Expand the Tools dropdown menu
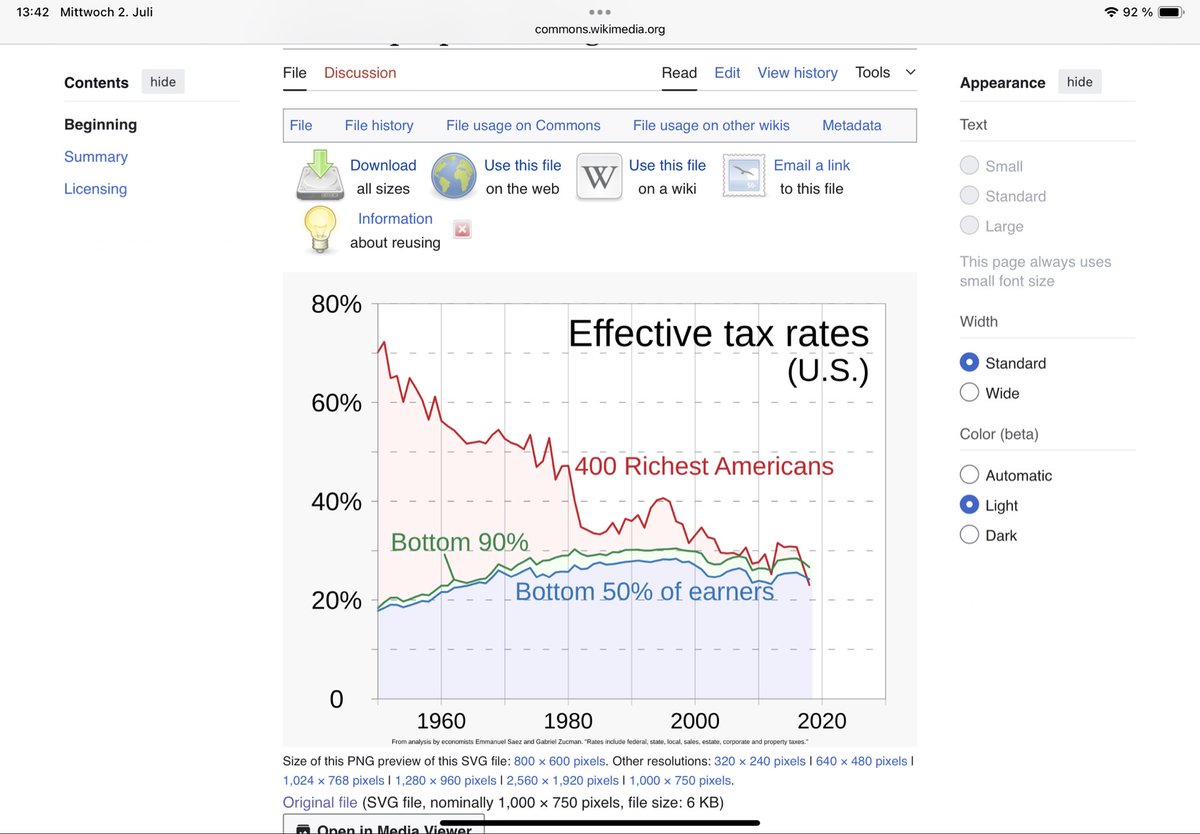Image resolution: width=1200 pixels, height=834 pixels. pyautogui.click(x=885, y=72)
